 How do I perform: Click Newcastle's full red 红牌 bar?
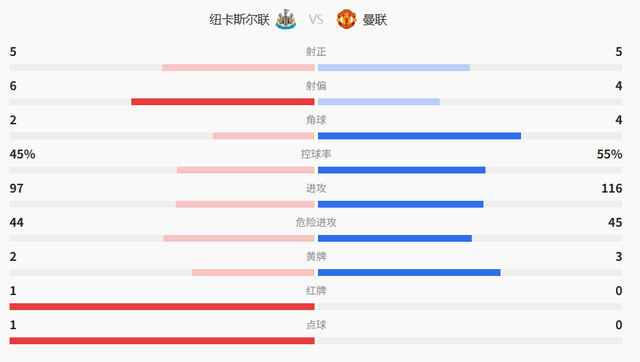[162, 306]
